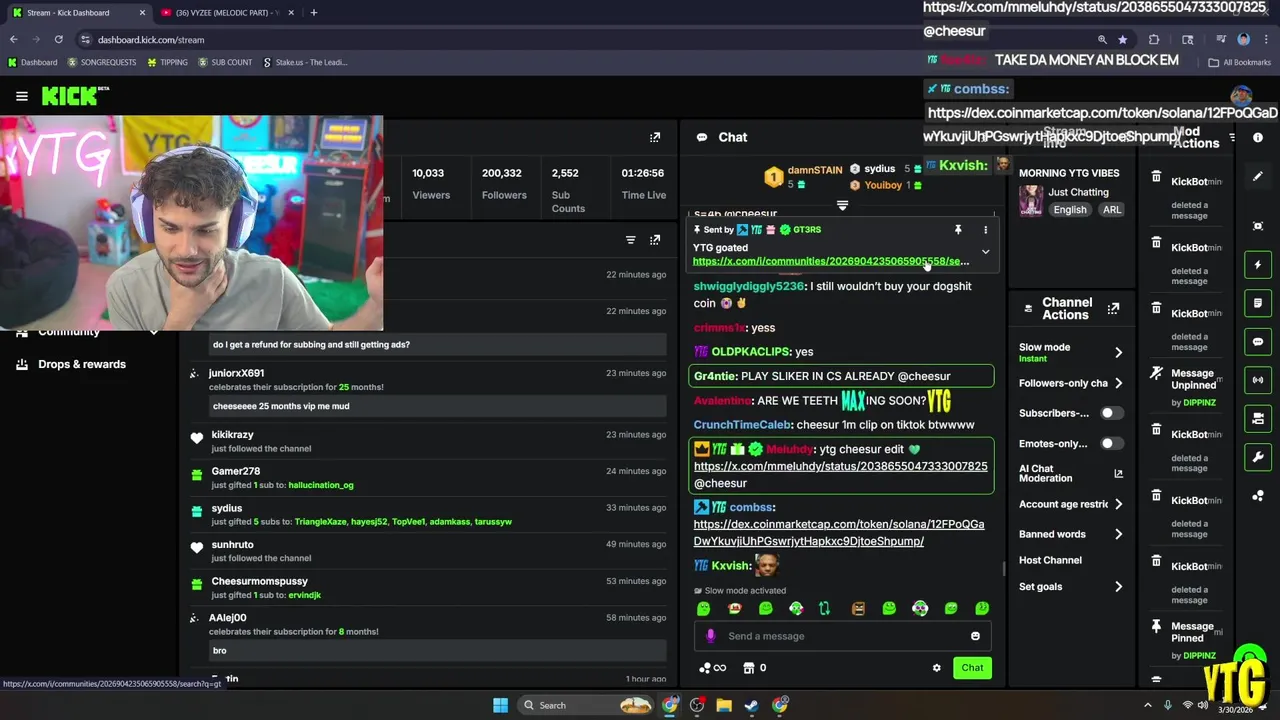Click the lightning bolt sidebar icon
Screen dimensions: 1280x720
click(x=1258, y=265)
